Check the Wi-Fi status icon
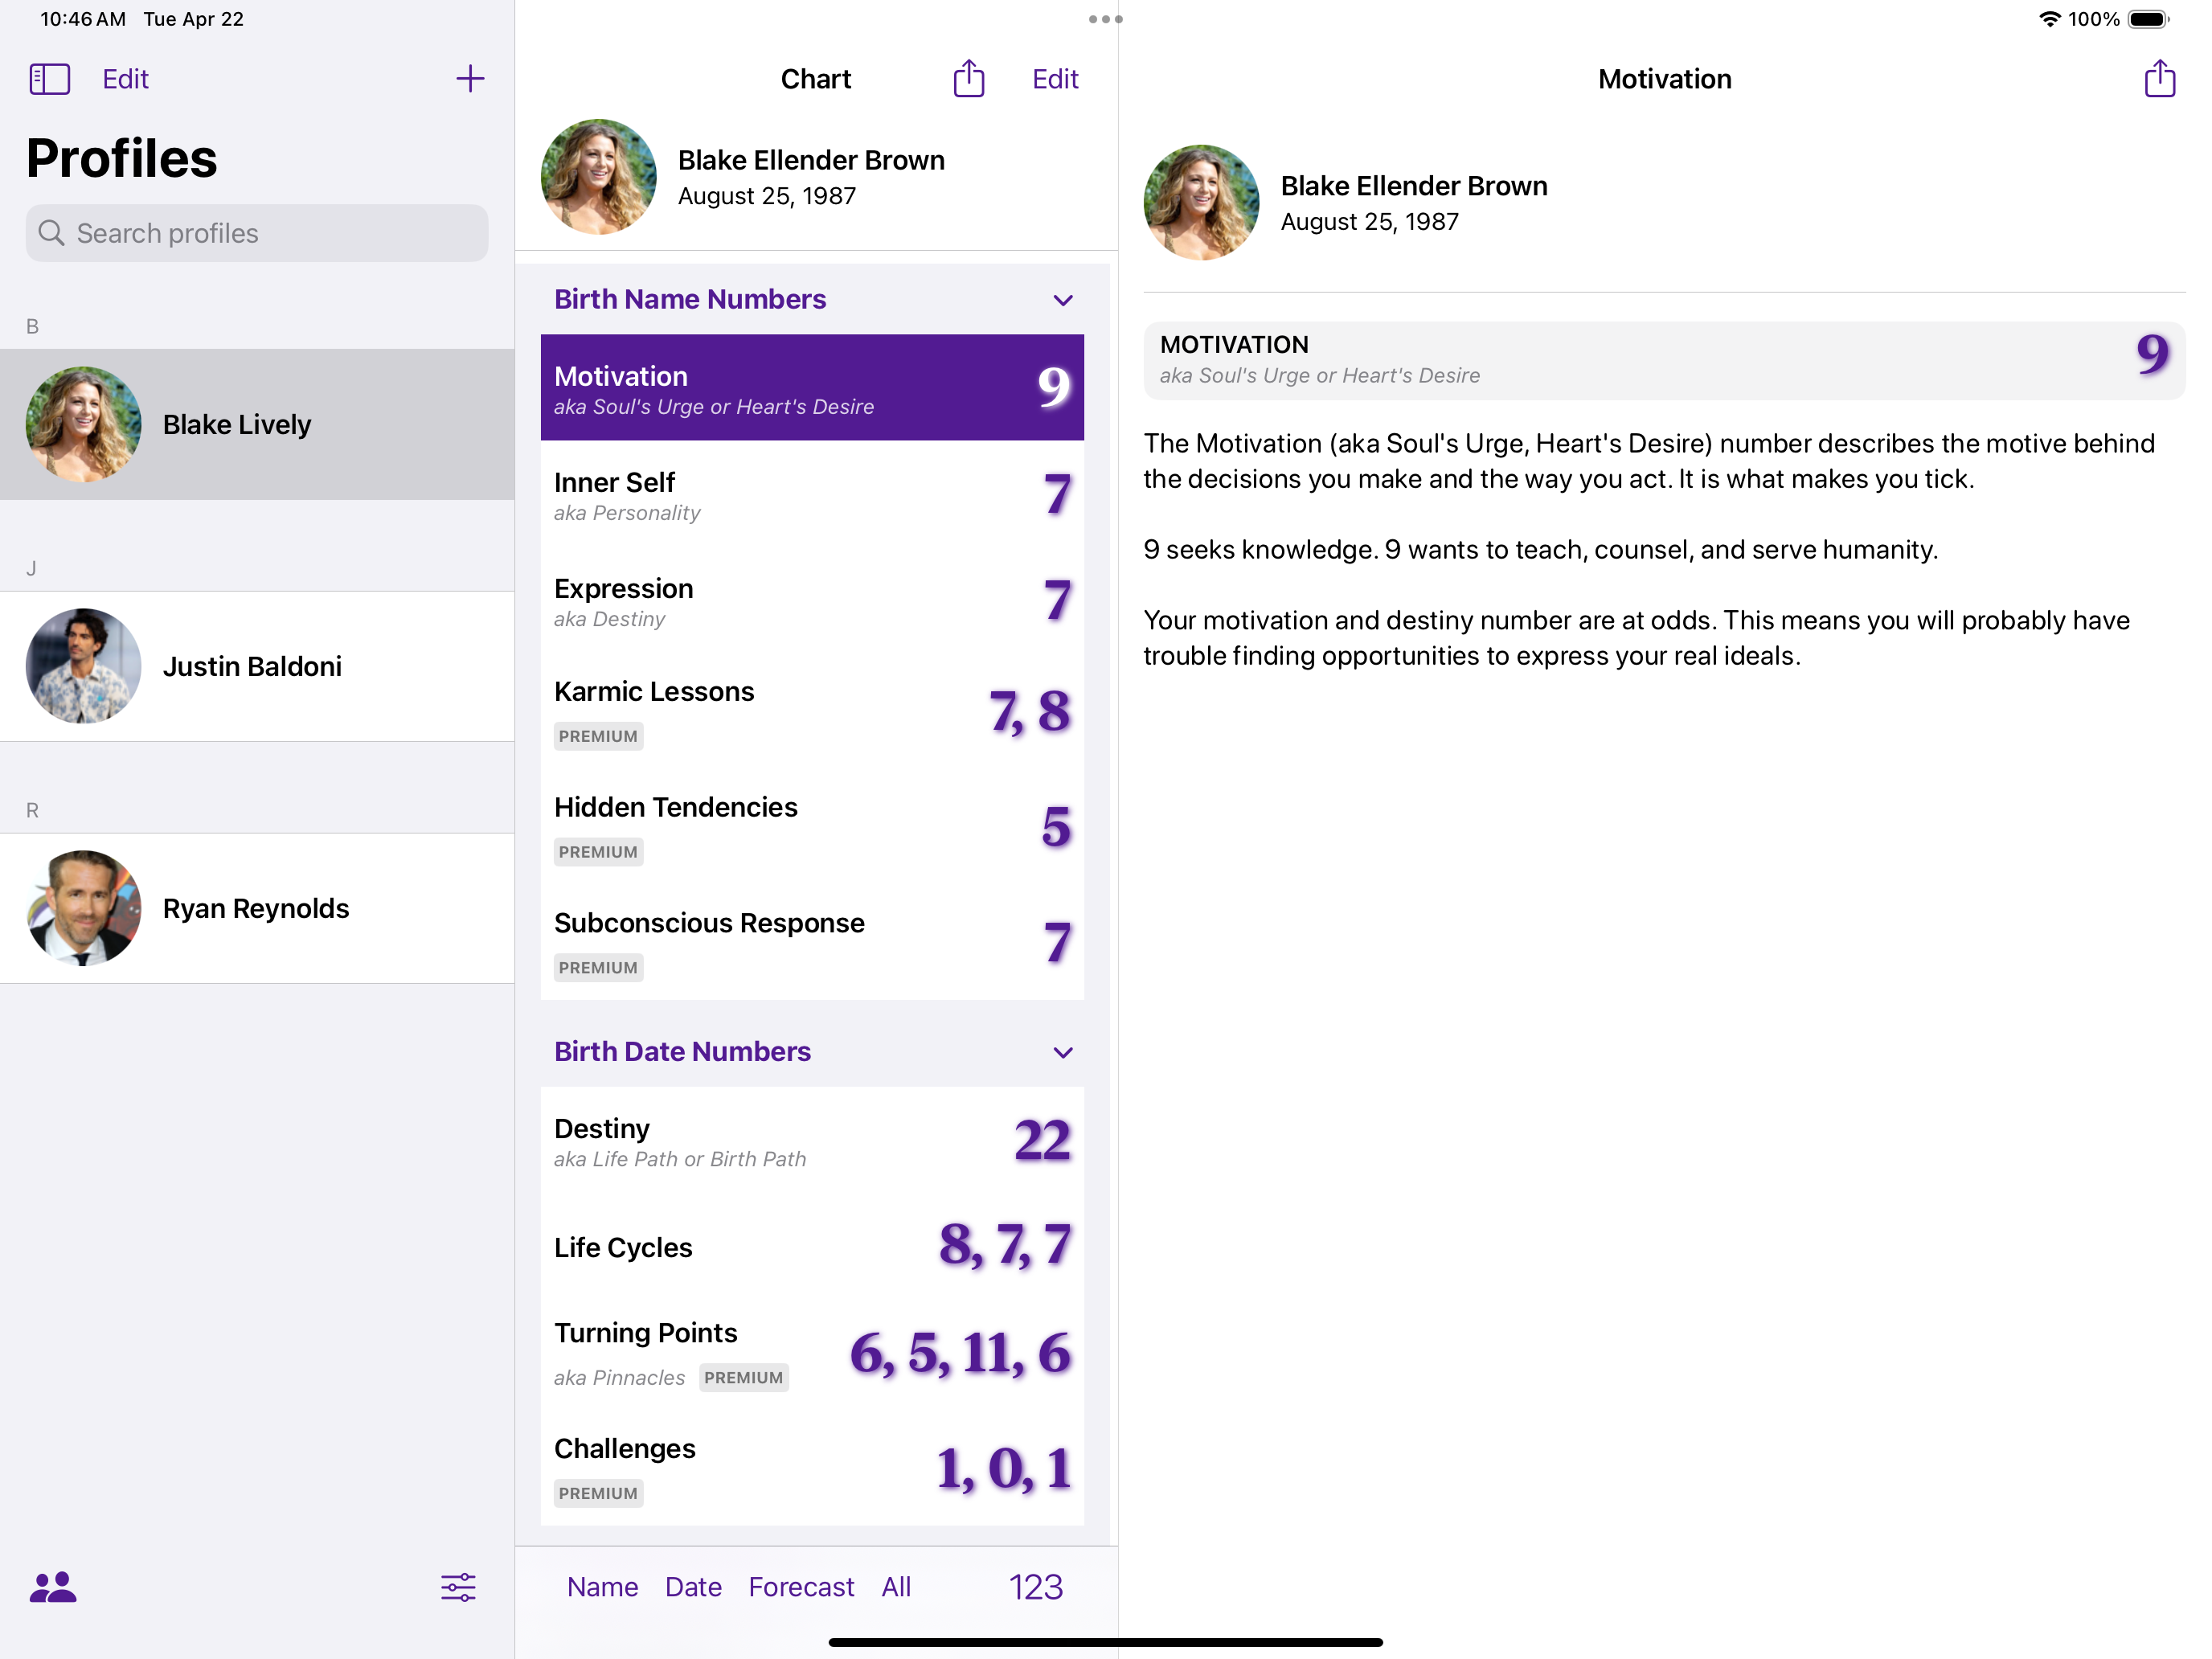This screenshot has height=1659, width=2212. click(x=2049, y=19)
